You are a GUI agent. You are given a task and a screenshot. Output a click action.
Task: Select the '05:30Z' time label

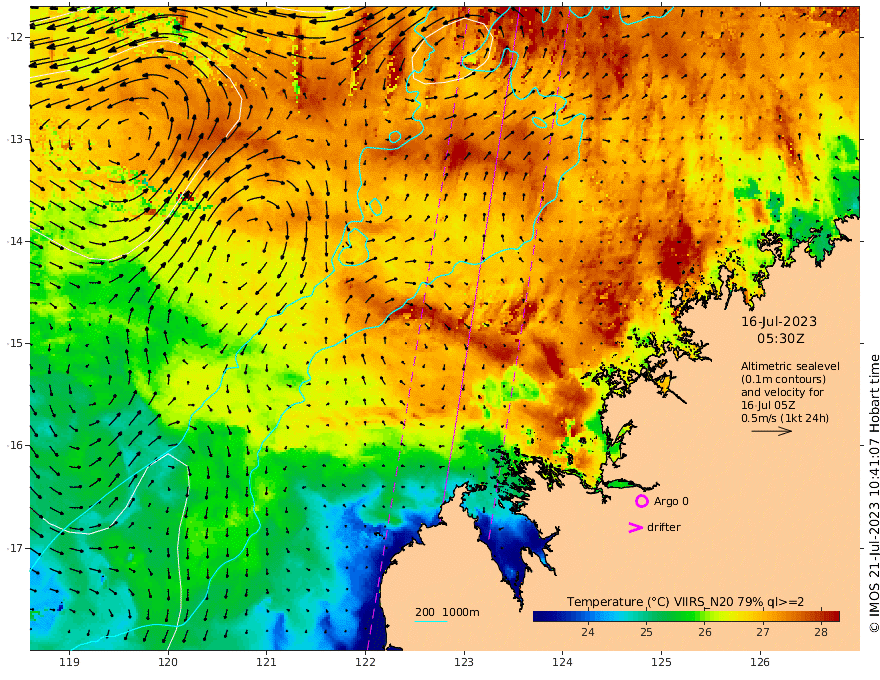(780, 339)
